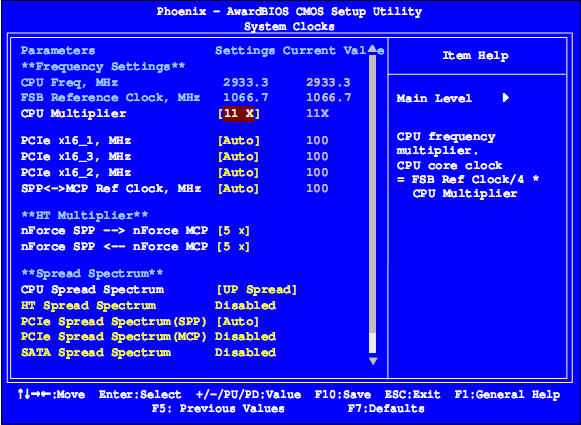581x425 pixels.
Task: Change SPP<->MCP Ref Clock Auto value
Action: point(239,189)
